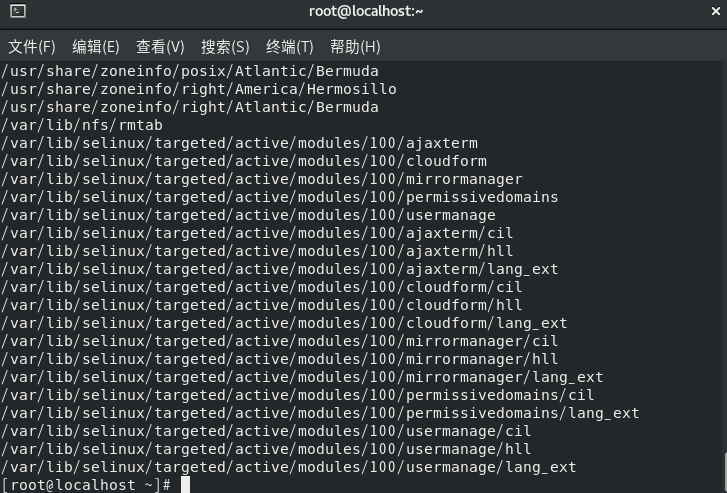Click the ajaxterm/hll path line
727x493 pixels.
[257, 251]
